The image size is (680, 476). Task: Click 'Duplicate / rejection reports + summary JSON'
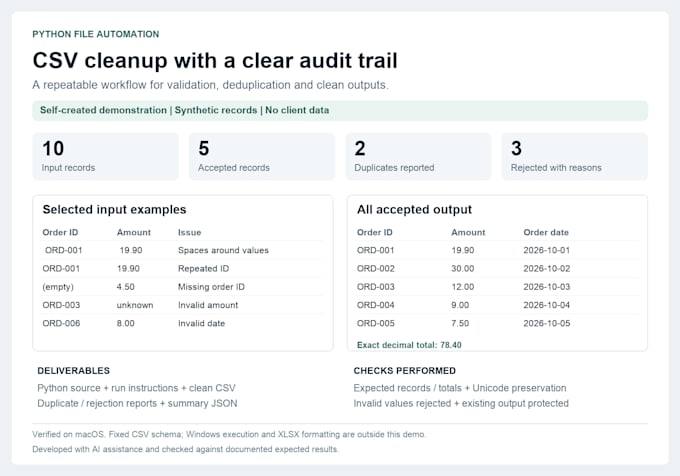137,404
